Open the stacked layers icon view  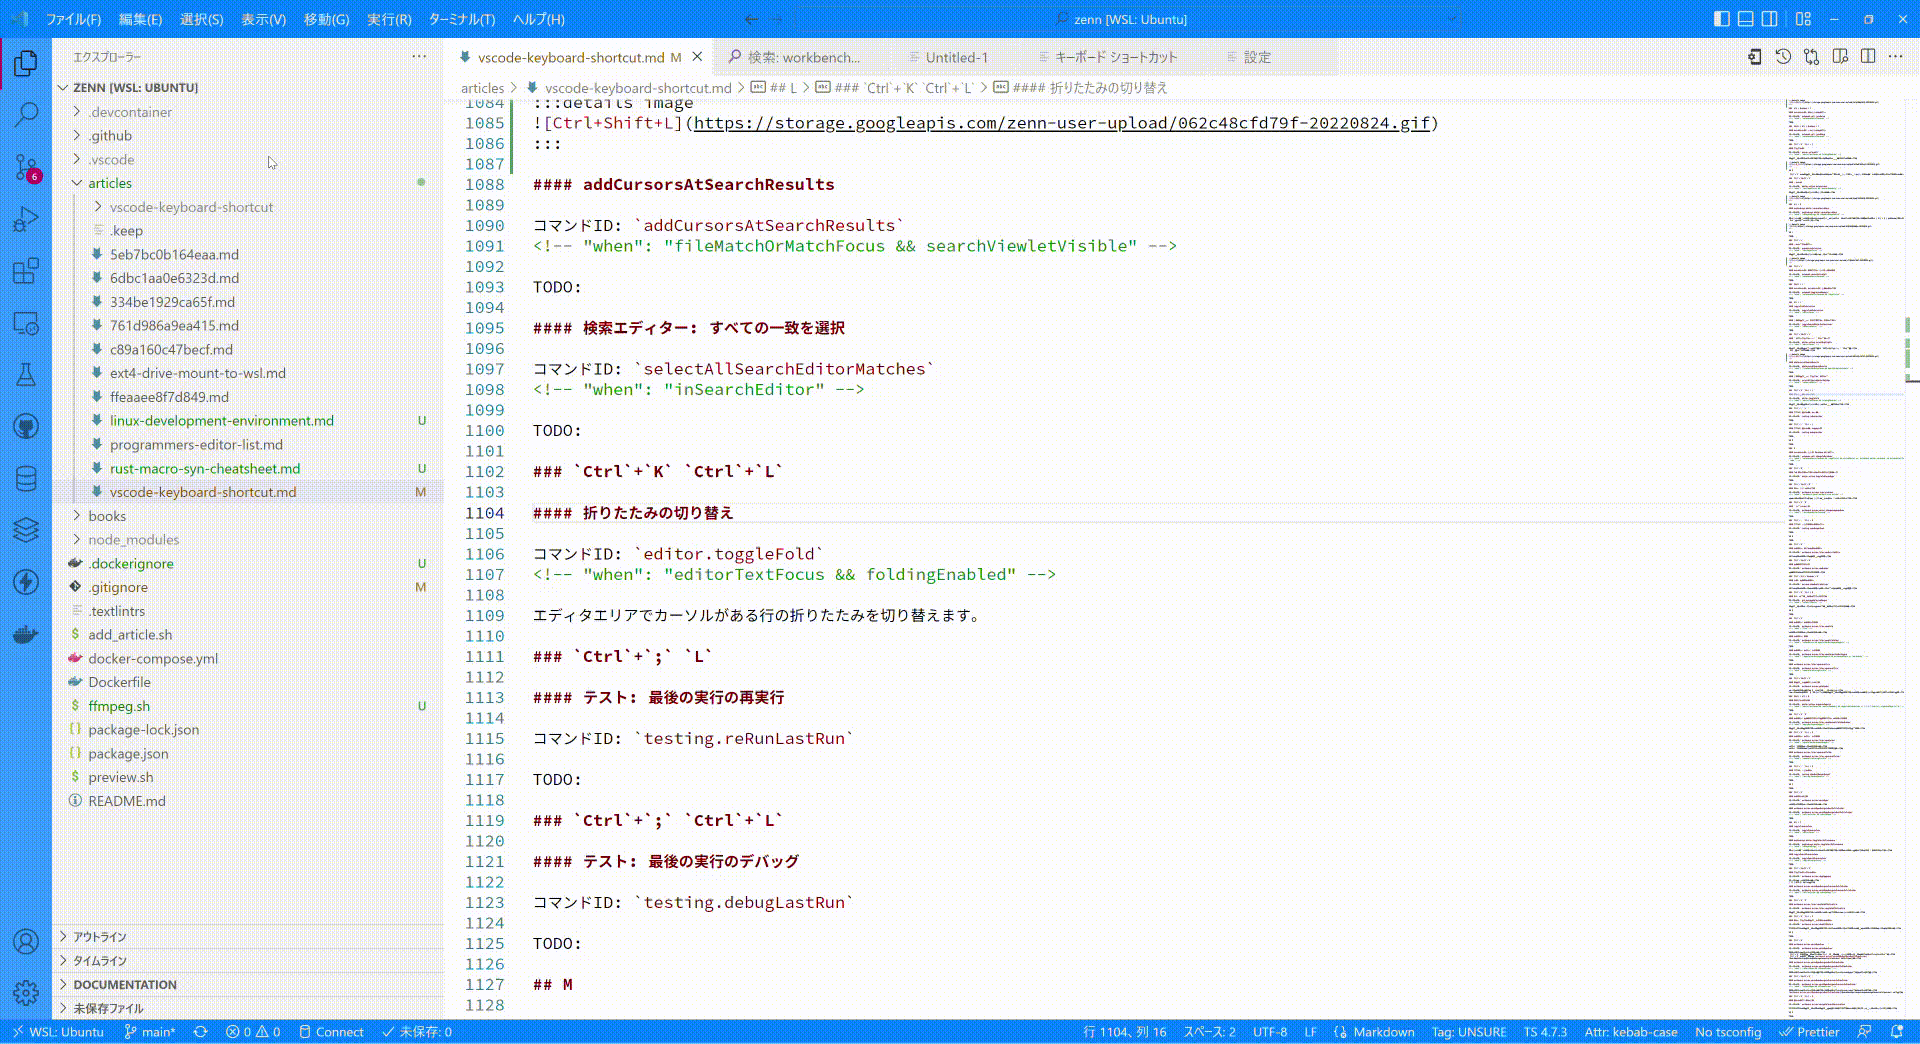pyautogui.click(x=26, y=530)
